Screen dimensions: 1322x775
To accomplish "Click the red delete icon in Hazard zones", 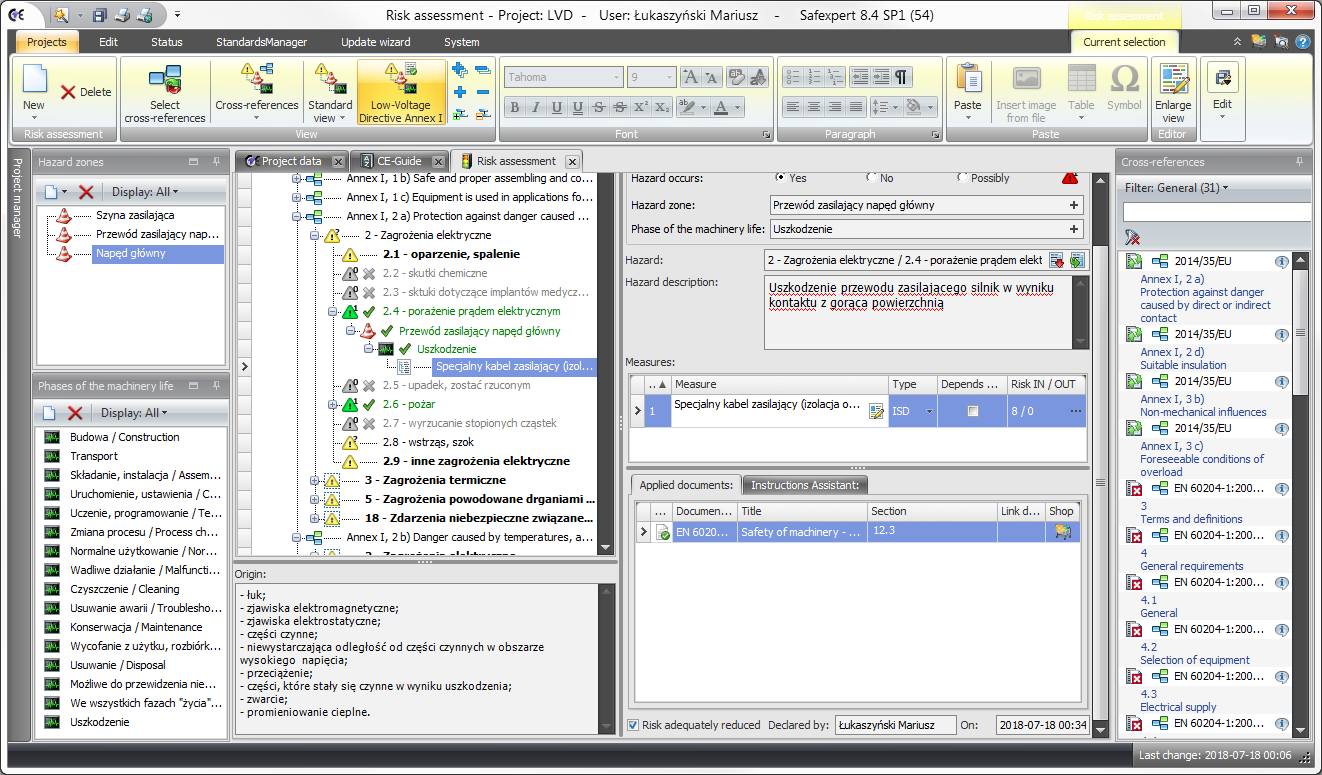I will coord(86,192).
